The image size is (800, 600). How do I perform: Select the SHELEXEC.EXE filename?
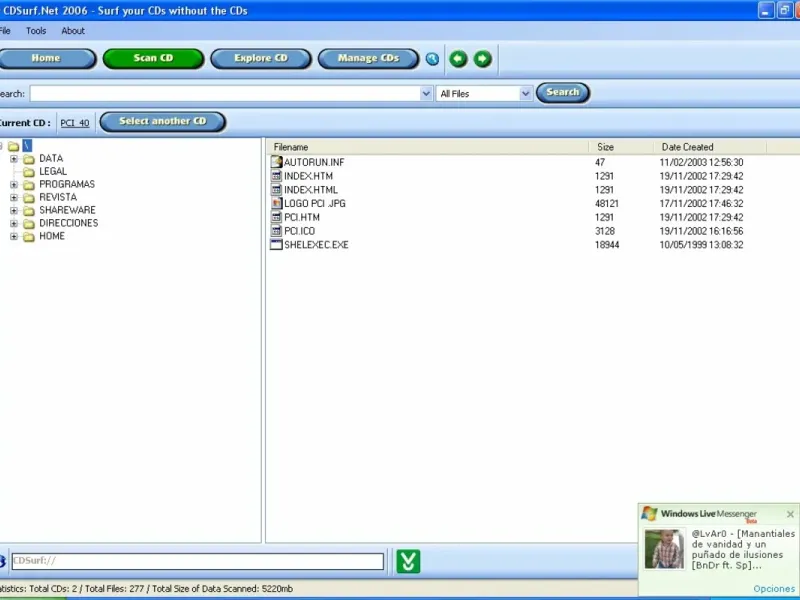(316, 245)
